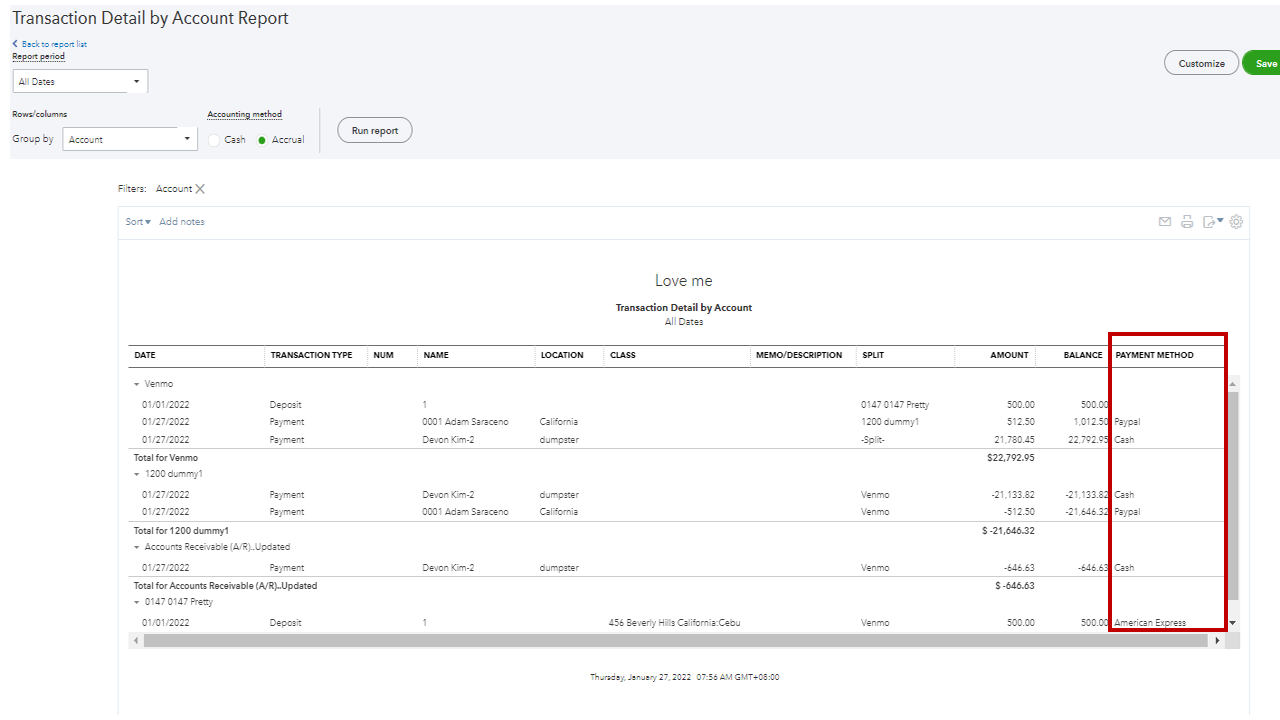
Task: Click the back chevron beside Back to report list
Action: point(14,43)
